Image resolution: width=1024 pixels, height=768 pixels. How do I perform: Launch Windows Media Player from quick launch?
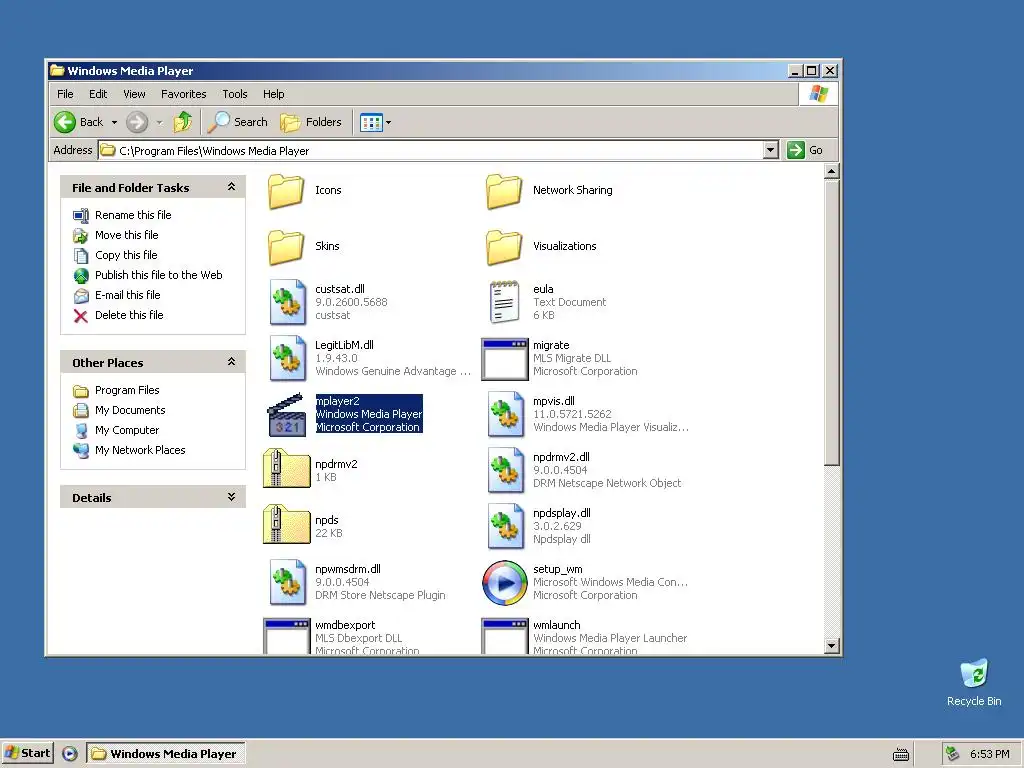pyautogui.click(x=70, y=754)
